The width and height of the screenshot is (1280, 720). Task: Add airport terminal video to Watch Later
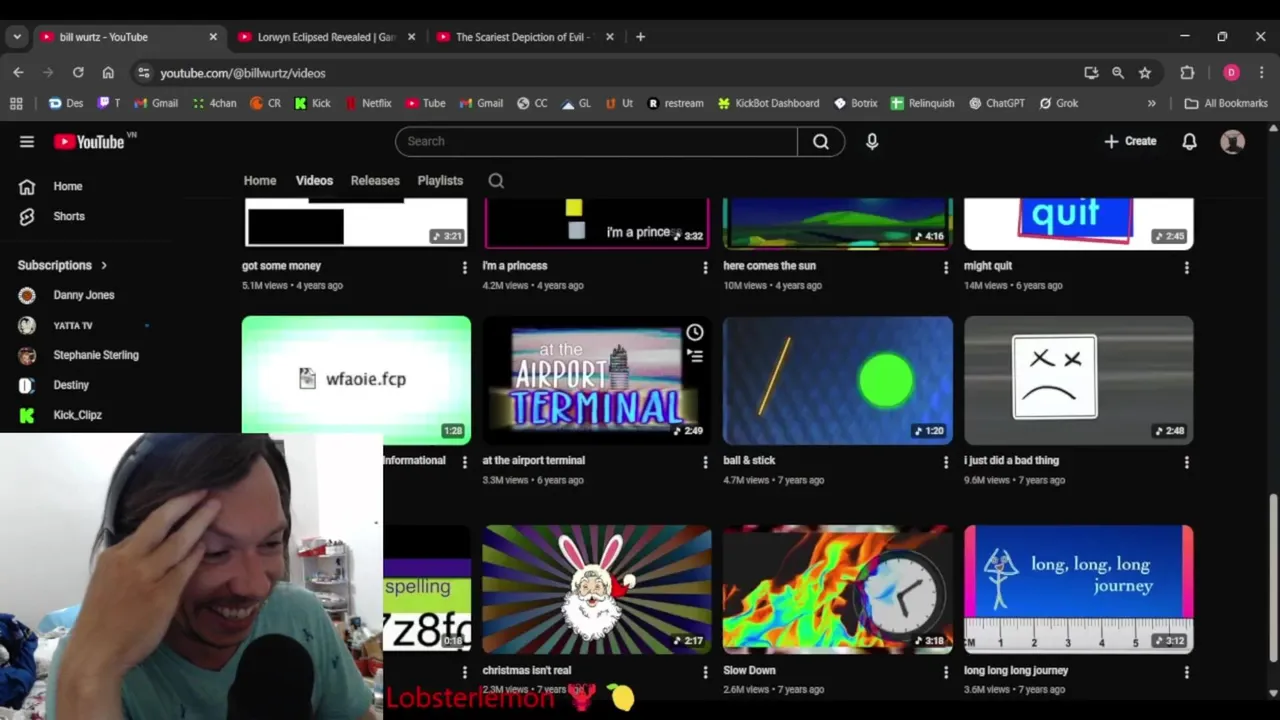(x=695, y=333)
